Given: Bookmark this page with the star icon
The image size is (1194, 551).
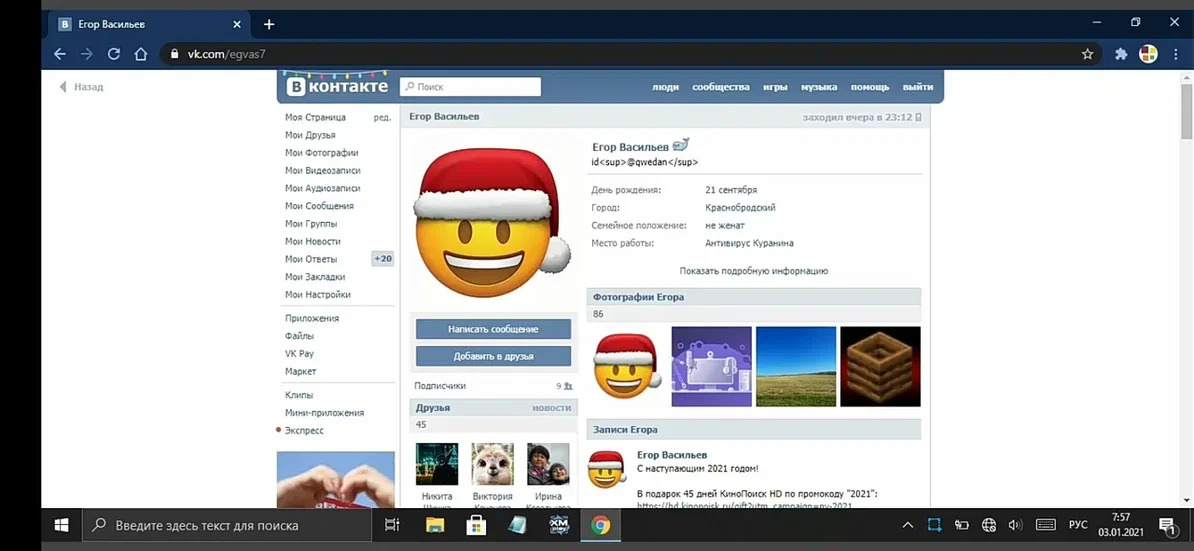Looking at the screenshot, I should click(1088, 54).
